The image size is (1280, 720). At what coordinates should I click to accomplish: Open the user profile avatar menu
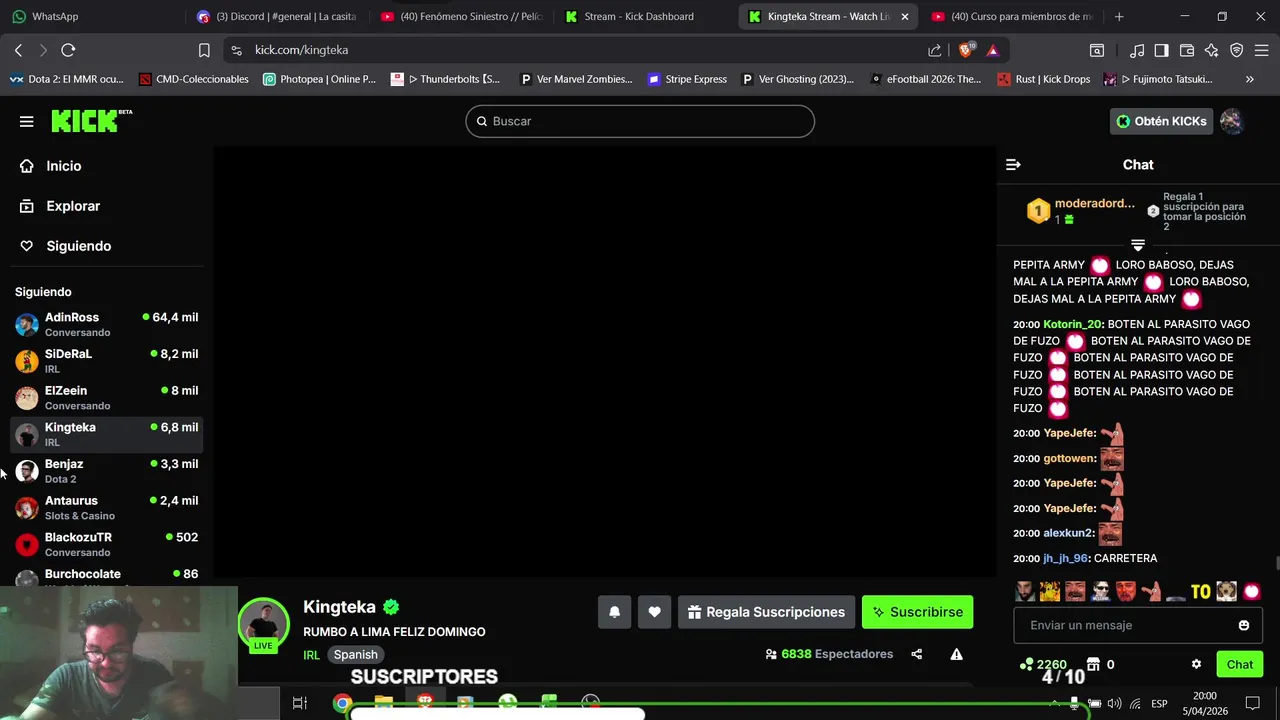[1232, 121]
